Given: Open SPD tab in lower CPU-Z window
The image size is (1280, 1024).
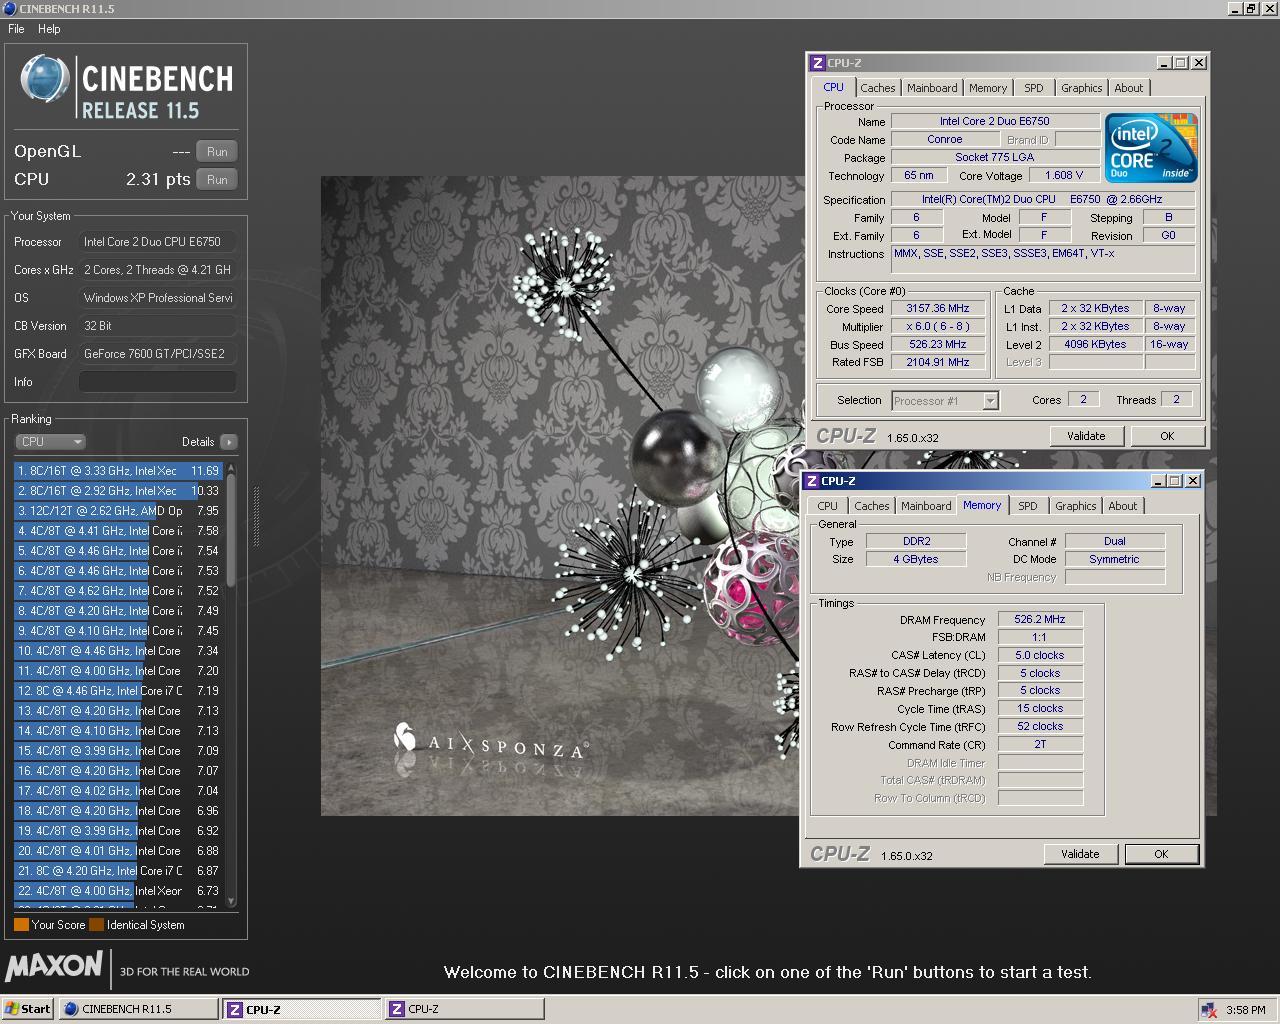Looking at the screenshot, I should (x=1028, y=506).
